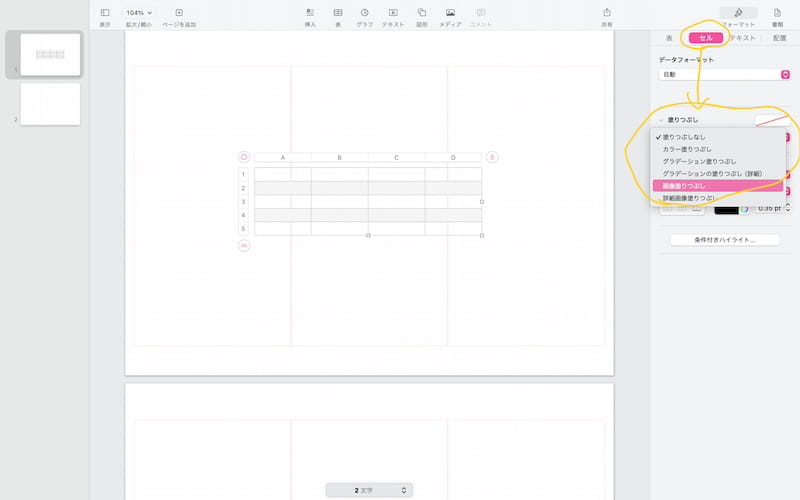
Task: Open the グラフ chart icon
Action: (x=365, y=12)
